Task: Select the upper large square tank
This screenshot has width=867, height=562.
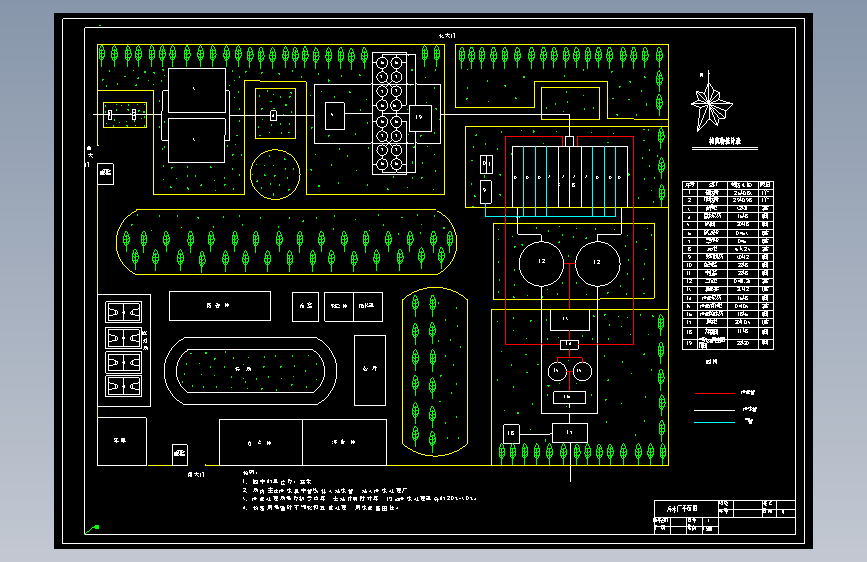Action: 197,91
